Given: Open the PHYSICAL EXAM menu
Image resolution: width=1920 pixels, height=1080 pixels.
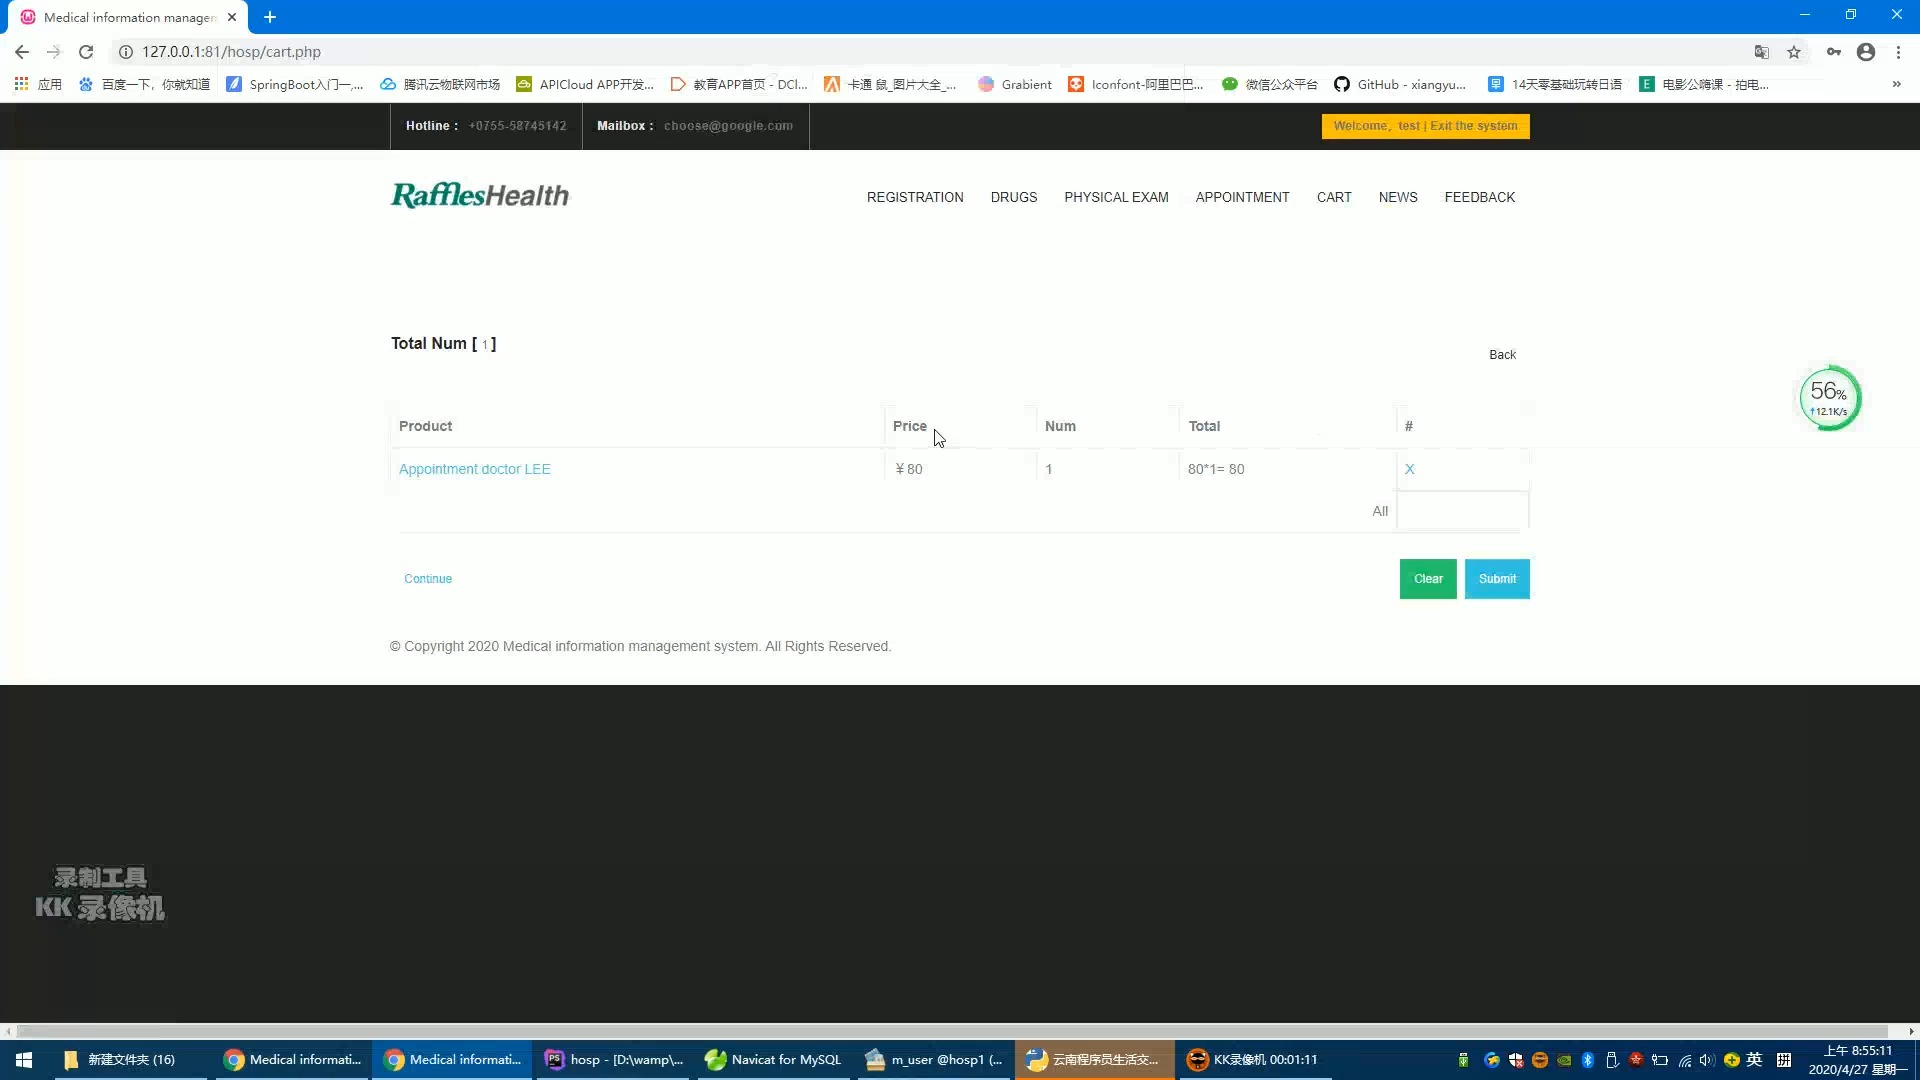Looking at the screenshot, I should (x=1116, y=197).
